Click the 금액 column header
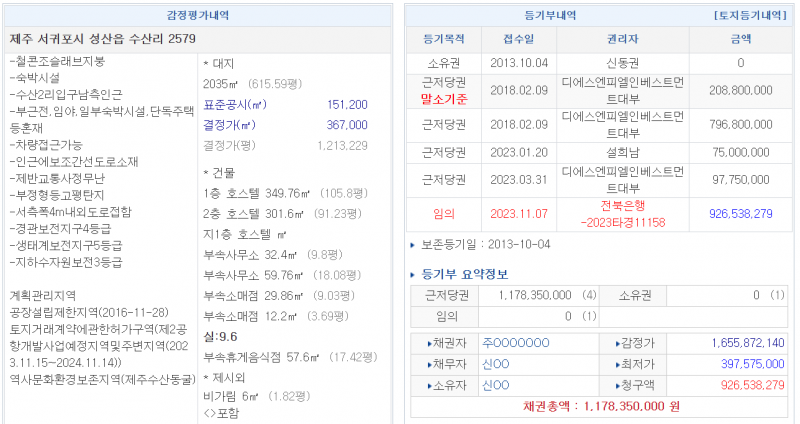Image resolution: width=800 pixels, height=424 pixels. point(740,39)
